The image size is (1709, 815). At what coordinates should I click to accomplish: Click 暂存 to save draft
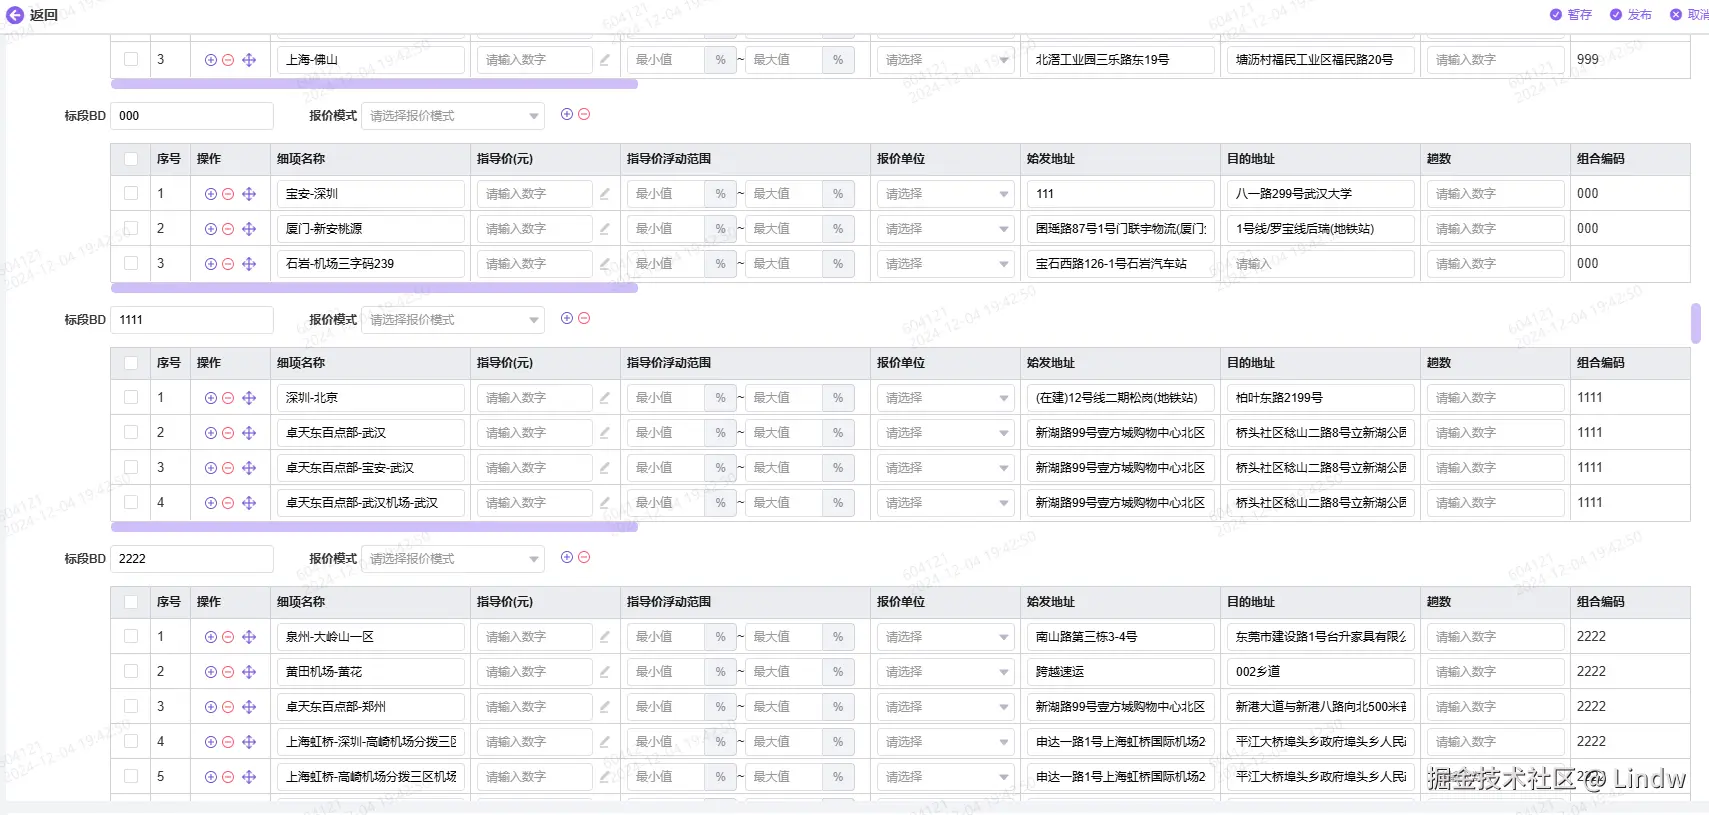1571,15
